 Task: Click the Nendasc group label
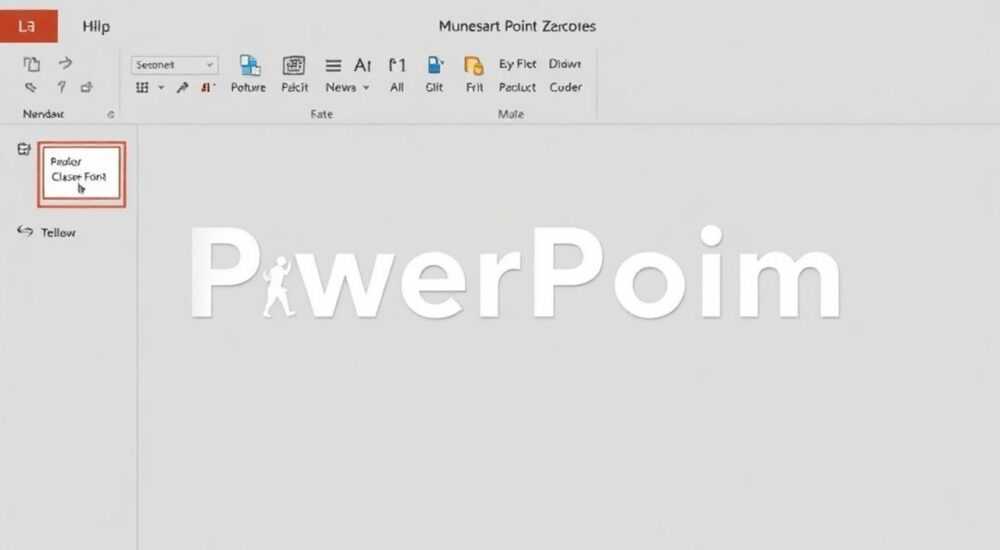pos(43,114)
